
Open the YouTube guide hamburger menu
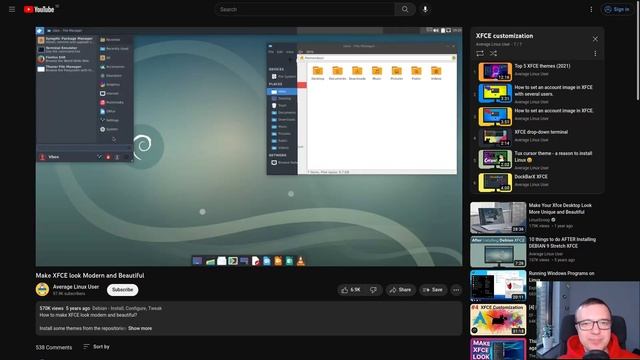click(x=12, y=9)
